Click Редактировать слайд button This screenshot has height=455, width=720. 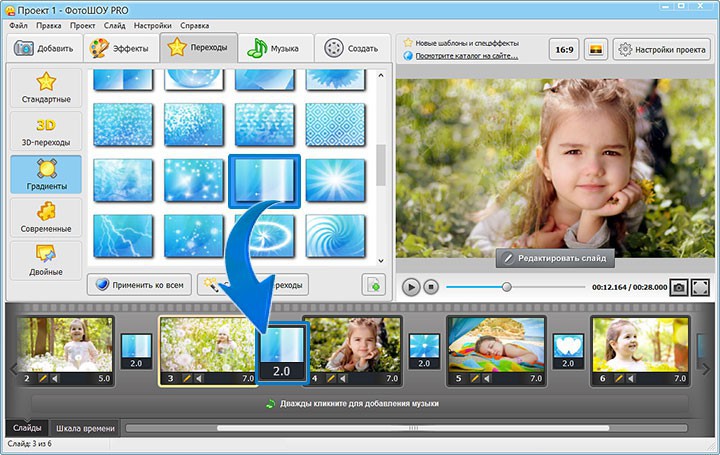(555, 258)
